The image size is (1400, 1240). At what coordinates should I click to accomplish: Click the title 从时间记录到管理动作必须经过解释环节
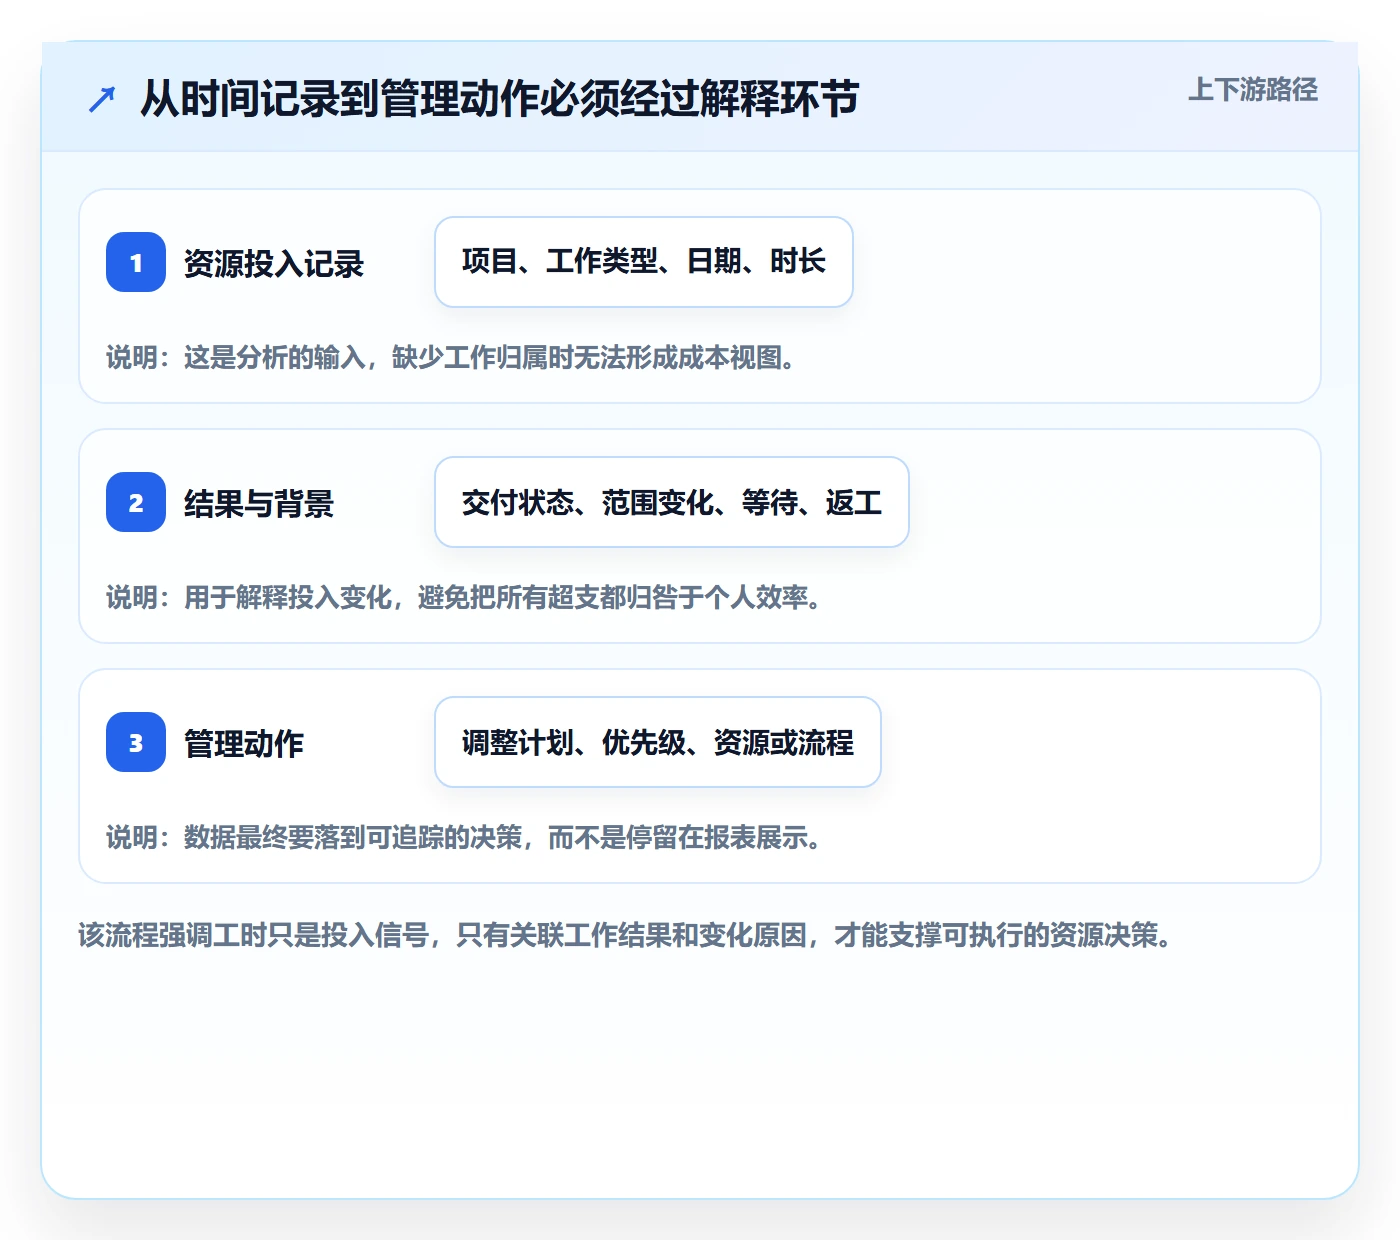(x=500, y=99)
